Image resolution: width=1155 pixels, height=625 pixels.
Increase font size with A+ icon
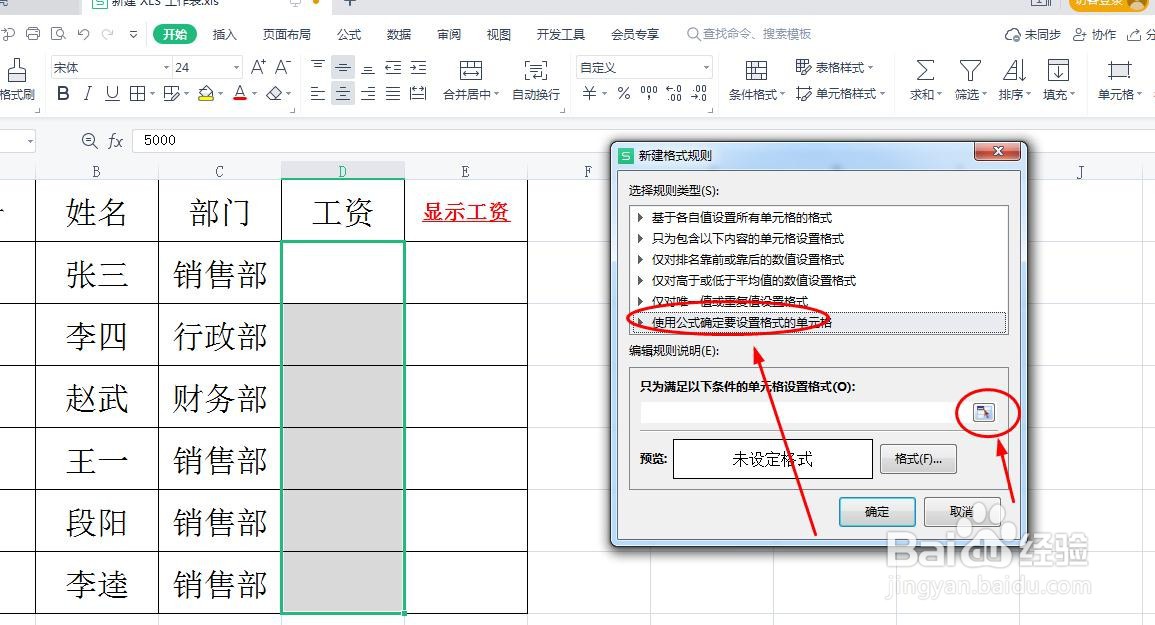click(258, 67)
